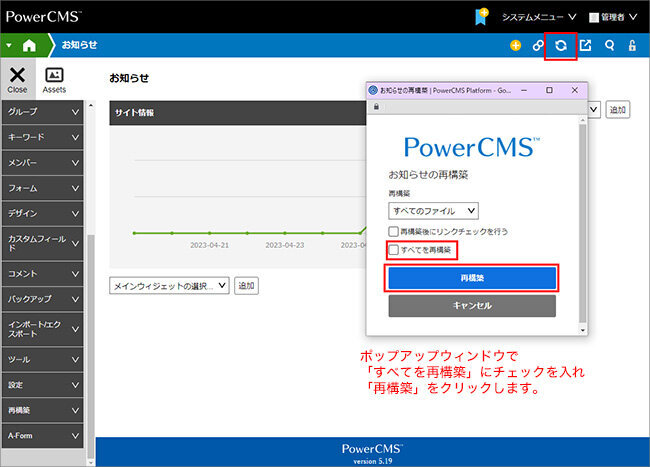The width and height of the screenshot is (650, 467).
Task: Expand the バックアップ sidebar menu
Action: (42, 299)
